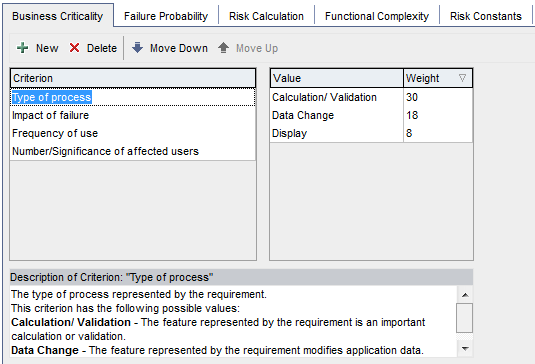This screenshot has width=535, height=364.
Task: Select the Impact of failure criterion
Action: 133,115
